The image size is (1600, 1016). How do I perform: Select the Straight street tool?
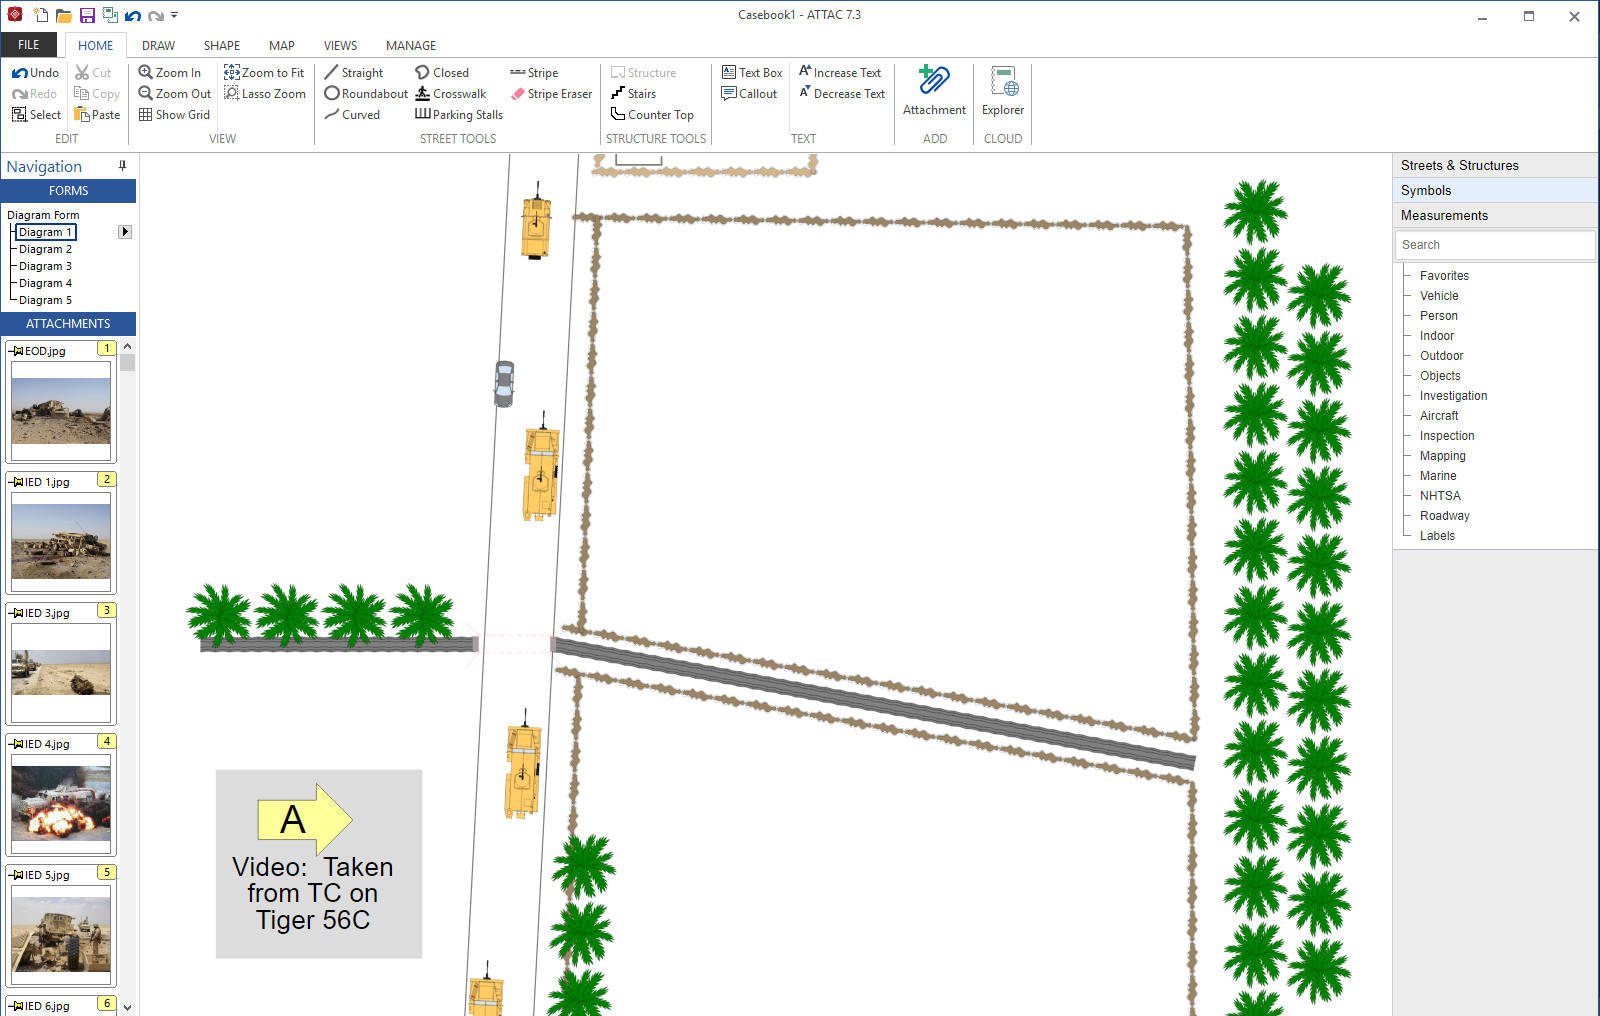click(354, 72)
